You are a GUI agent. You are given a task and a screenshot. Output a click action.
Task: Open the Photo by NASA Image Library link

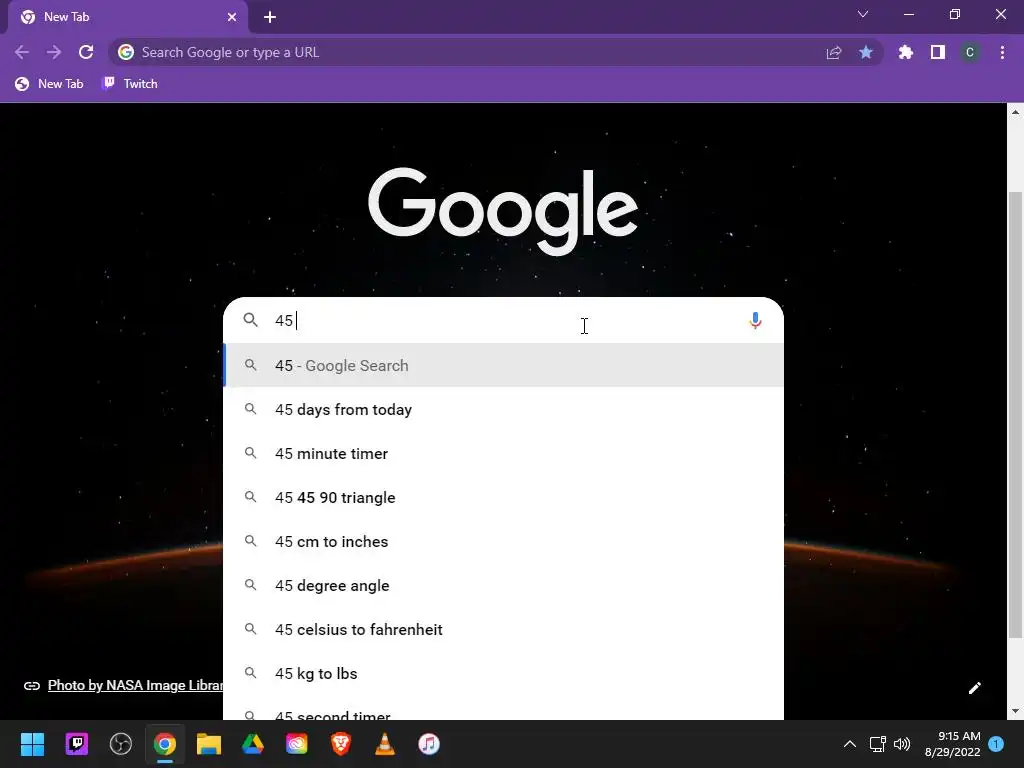[135, 685]
